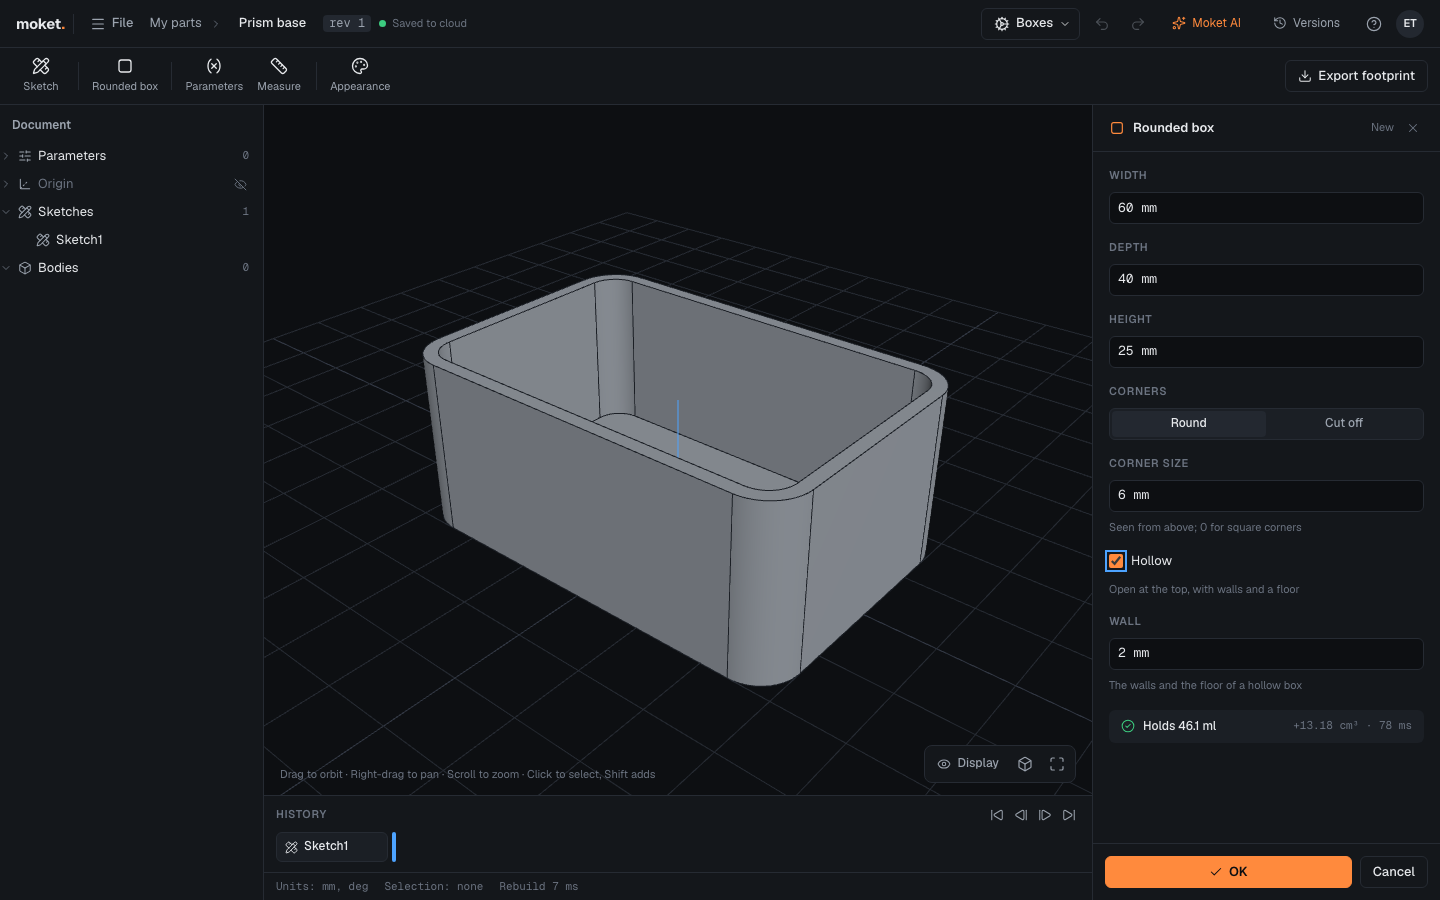Select the Sketch tool
1440x900 pixels.
point(41,75)
